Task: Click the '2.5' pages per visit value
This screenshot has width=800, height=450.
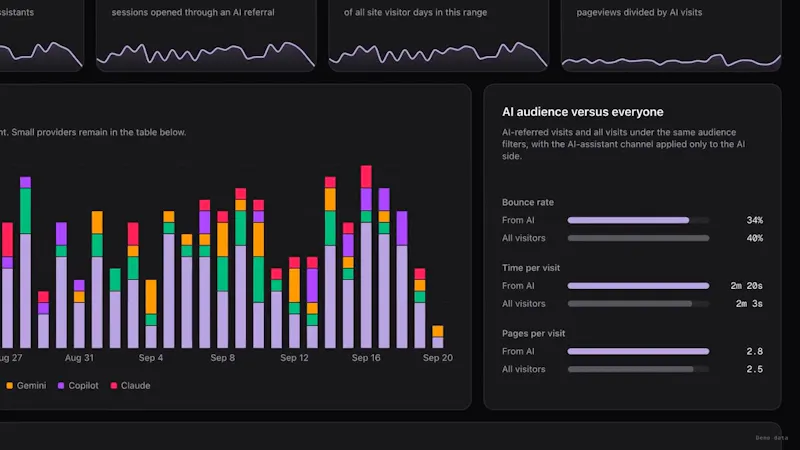Action: (755, 369)
